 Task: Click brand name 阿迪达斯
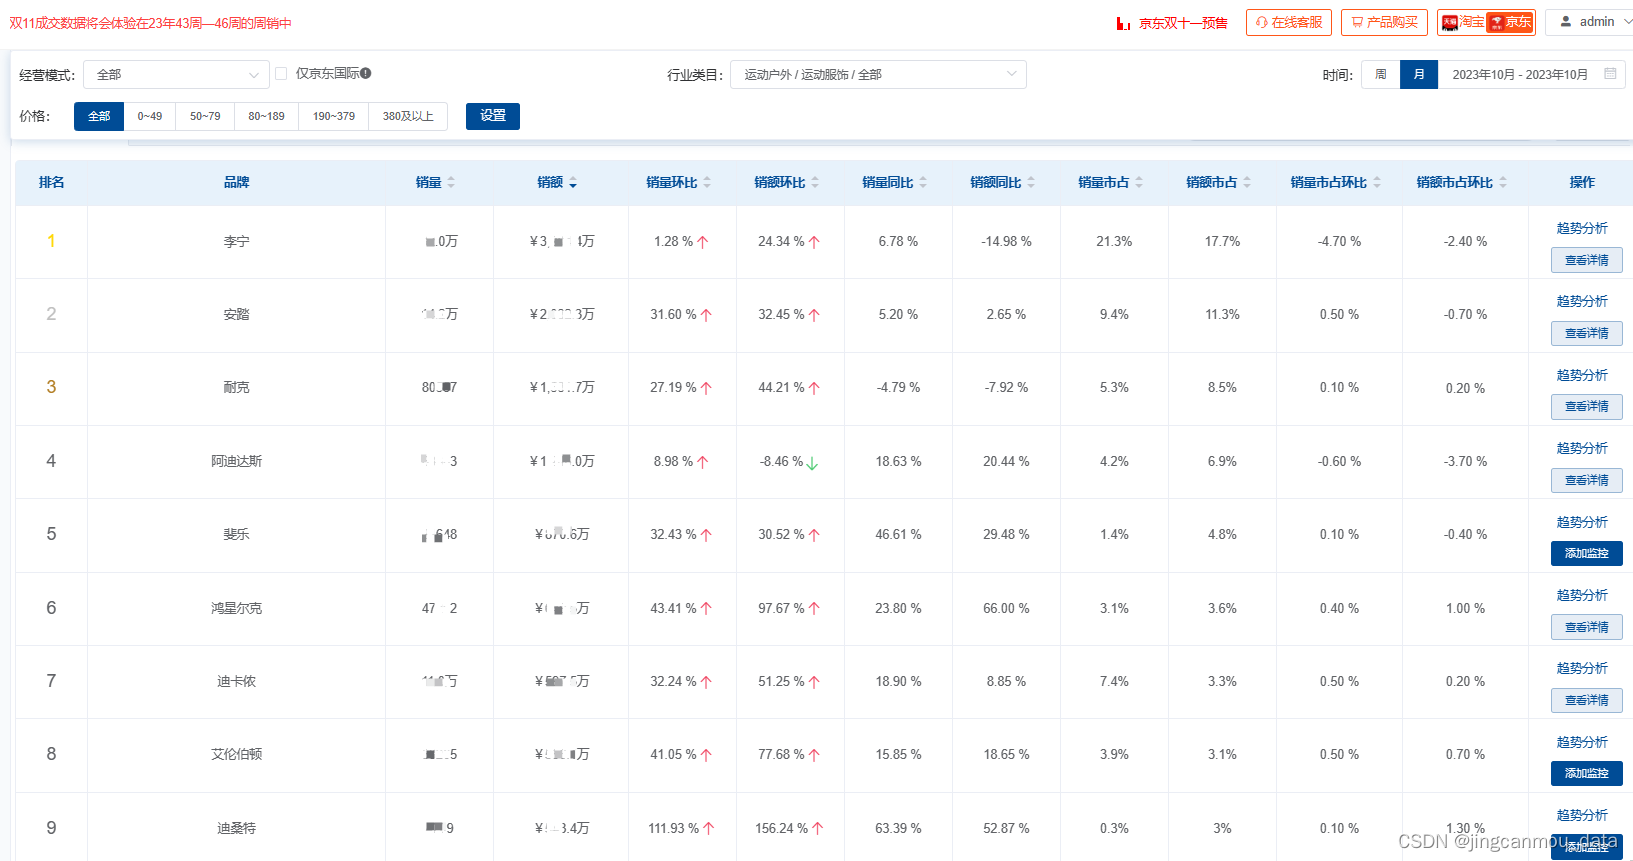click(236, 461)
